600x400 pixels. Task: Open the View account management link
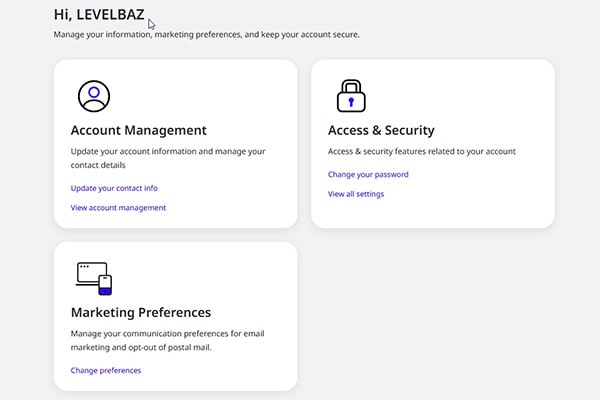point(118,207)
